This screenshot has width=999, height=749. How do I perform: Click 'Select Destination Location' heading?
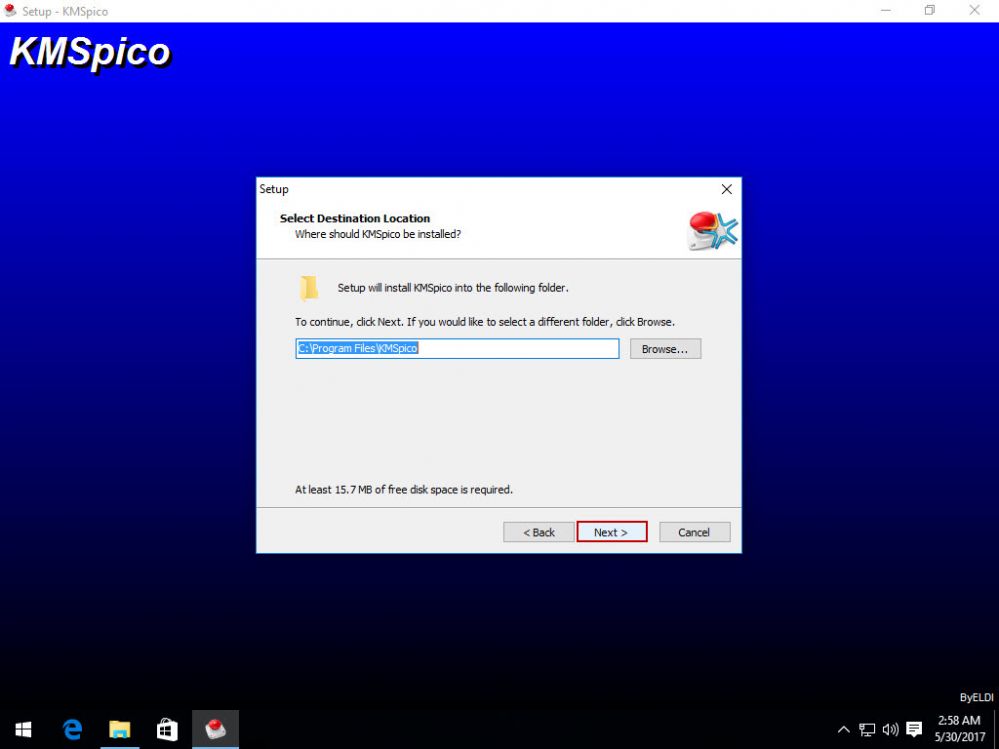click(355, 218)
